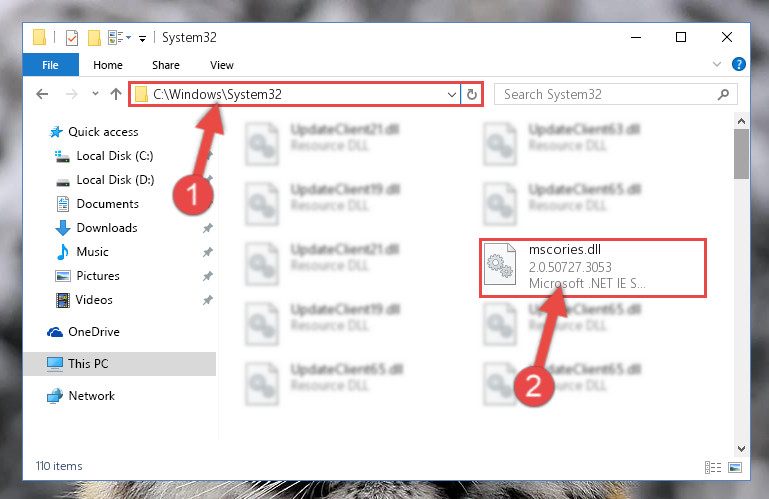769x499 pixels.
Task: Switch to large icons view layout
Action: tap(735, 467)
